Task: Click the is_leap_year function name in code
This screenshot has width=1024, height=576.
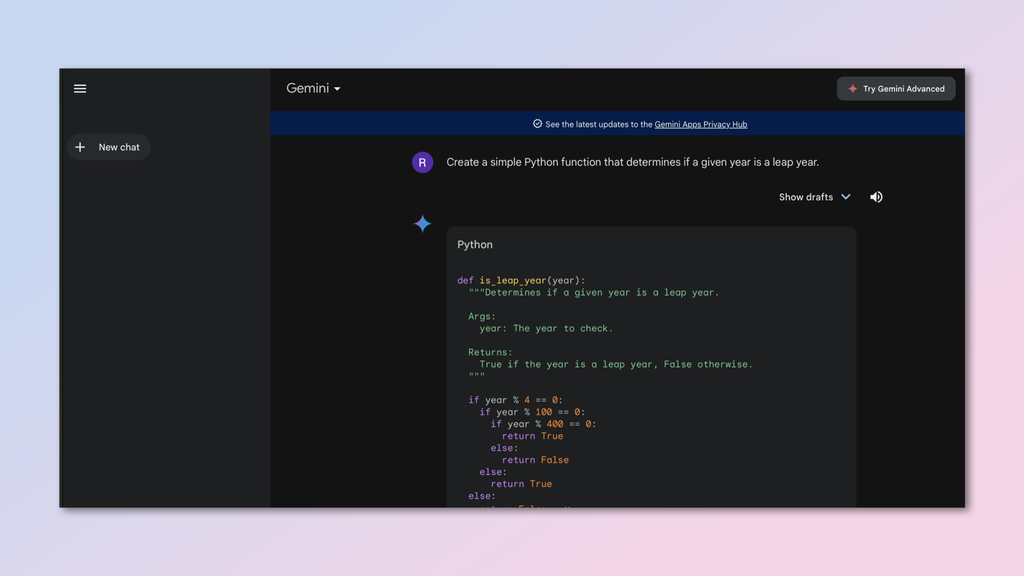Action: pyautogui.click(x=512, y=280)
